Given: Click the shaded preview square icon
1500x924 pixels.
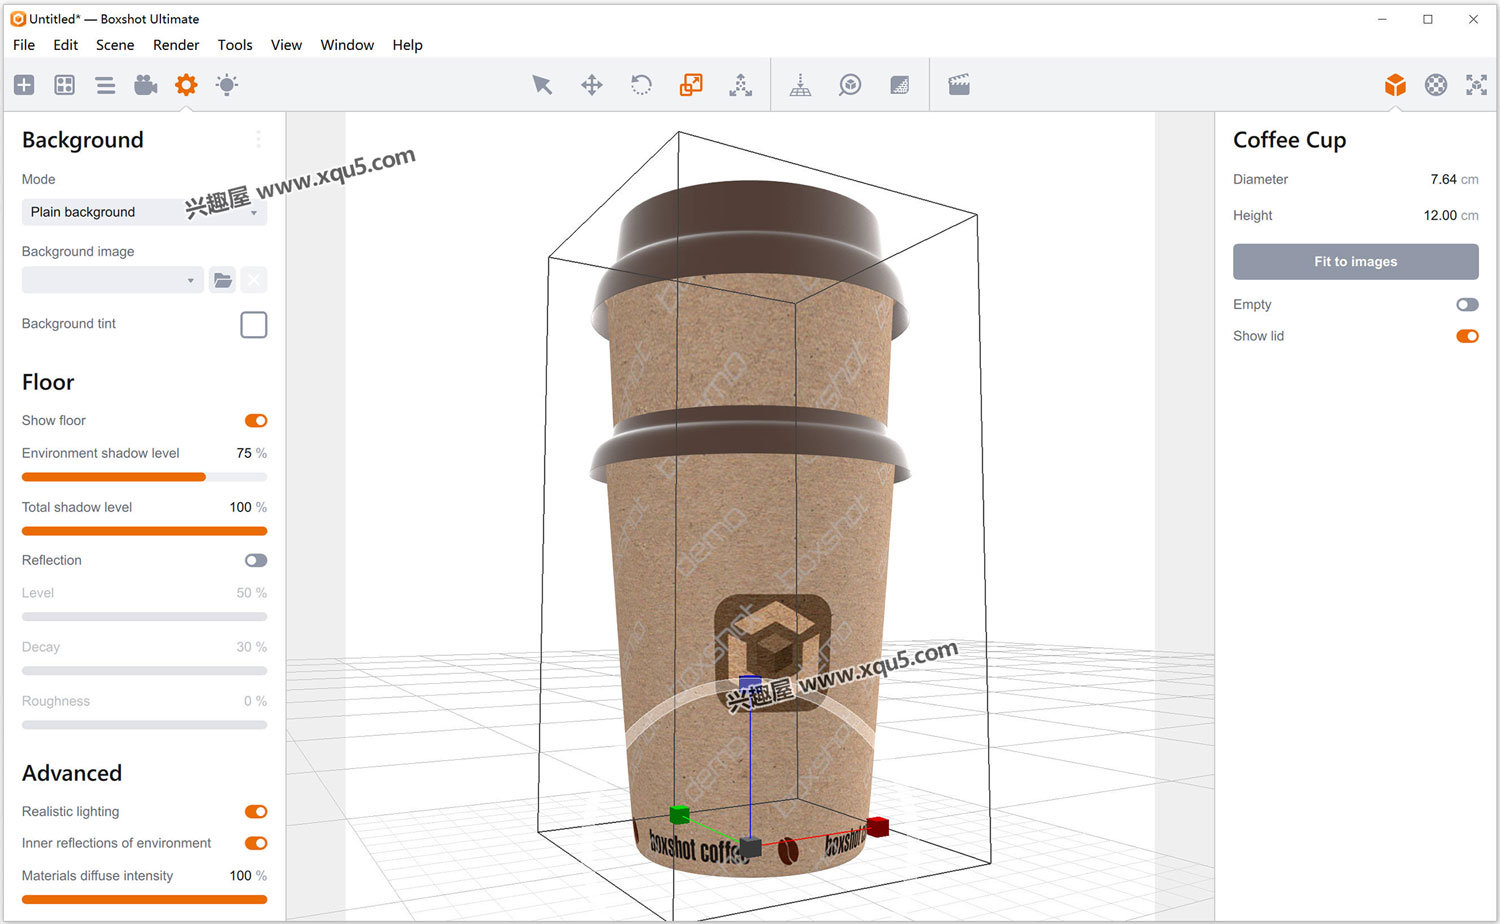Looking at the screenshot, I should (x=900, y=85).
